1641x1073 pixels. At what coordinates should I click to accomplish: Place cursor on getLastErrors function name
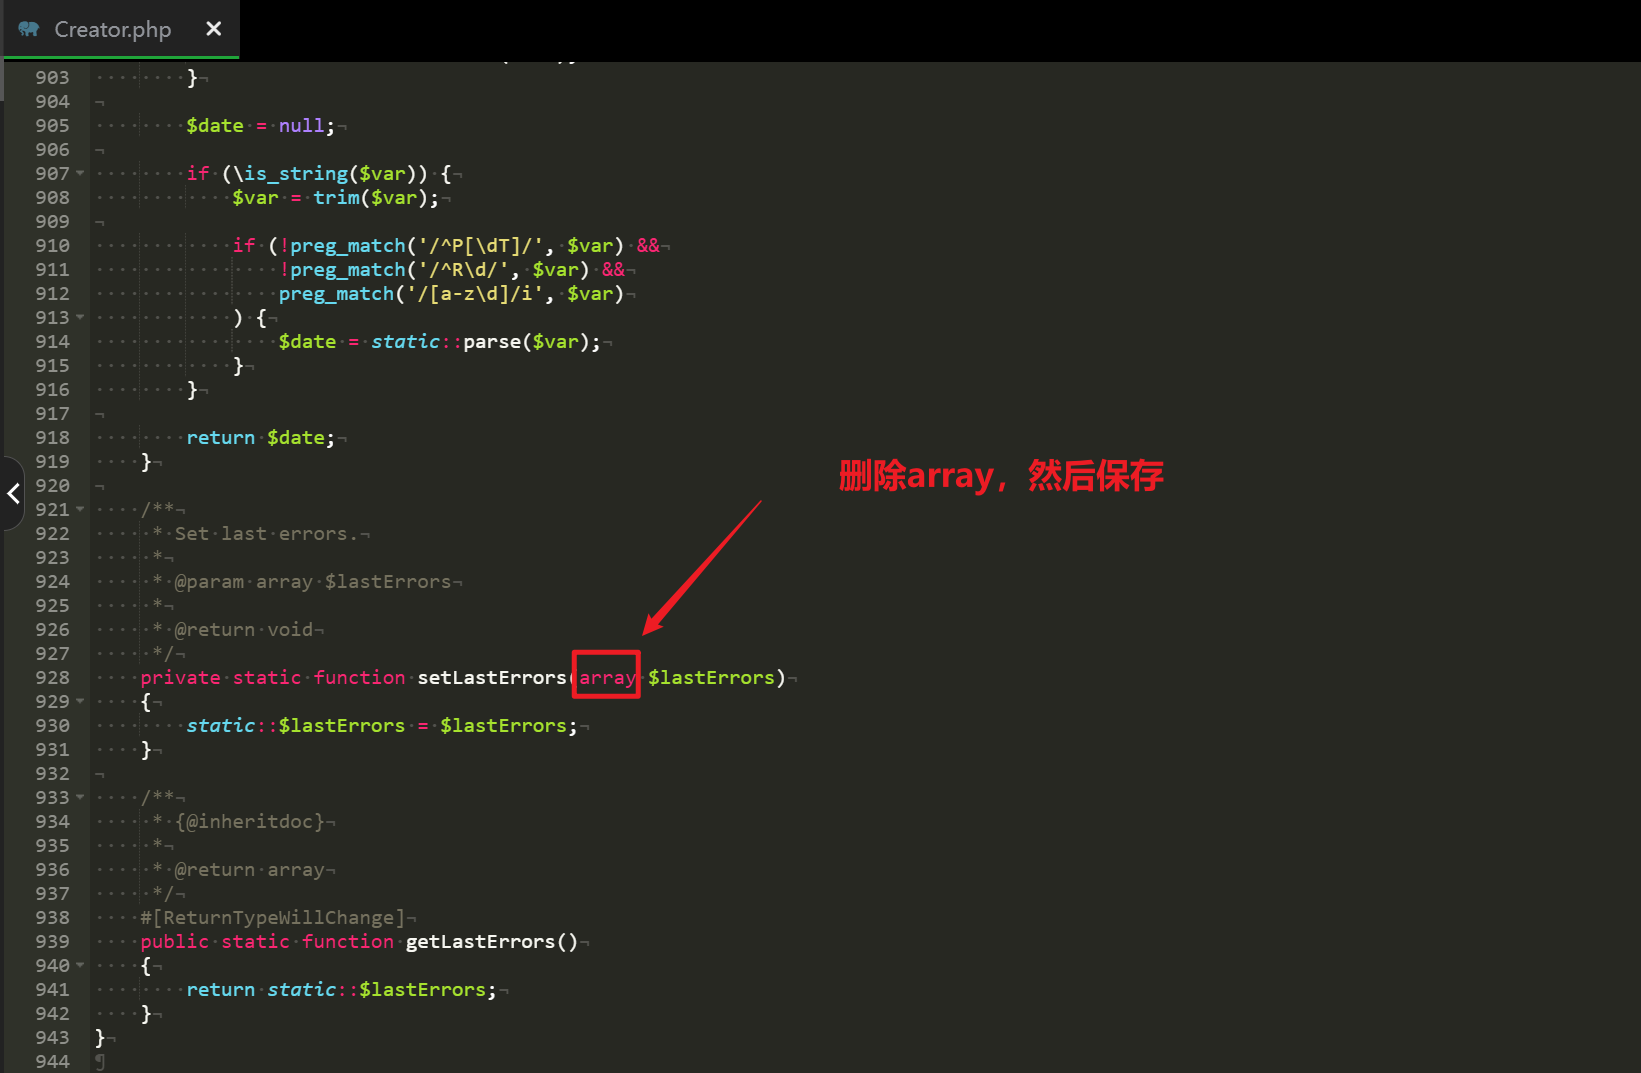pos(480,942)
